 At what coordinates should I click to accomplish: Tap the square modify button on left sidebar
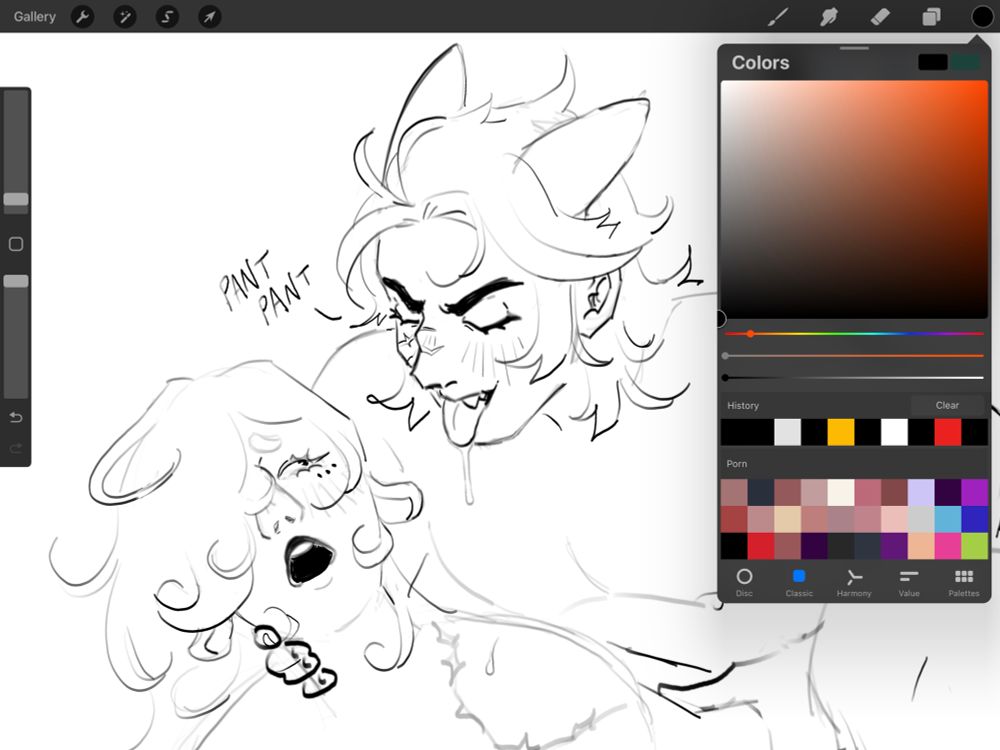(x=16, y=244)
